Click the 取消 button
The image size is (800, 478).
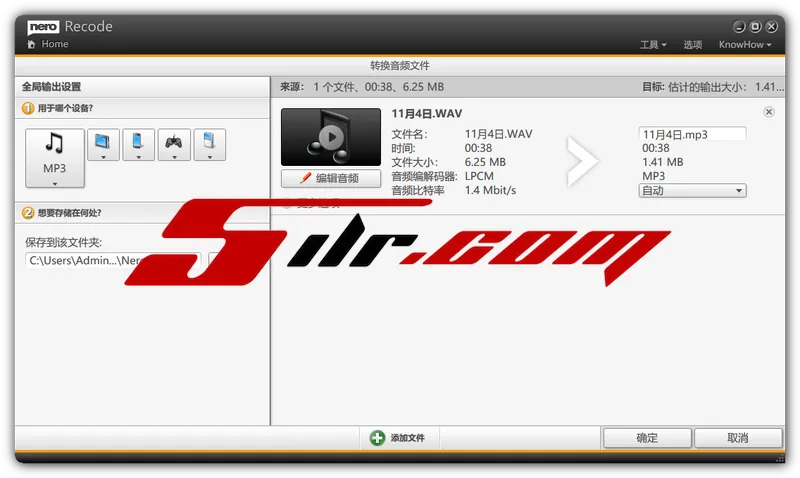coord(738,438)
